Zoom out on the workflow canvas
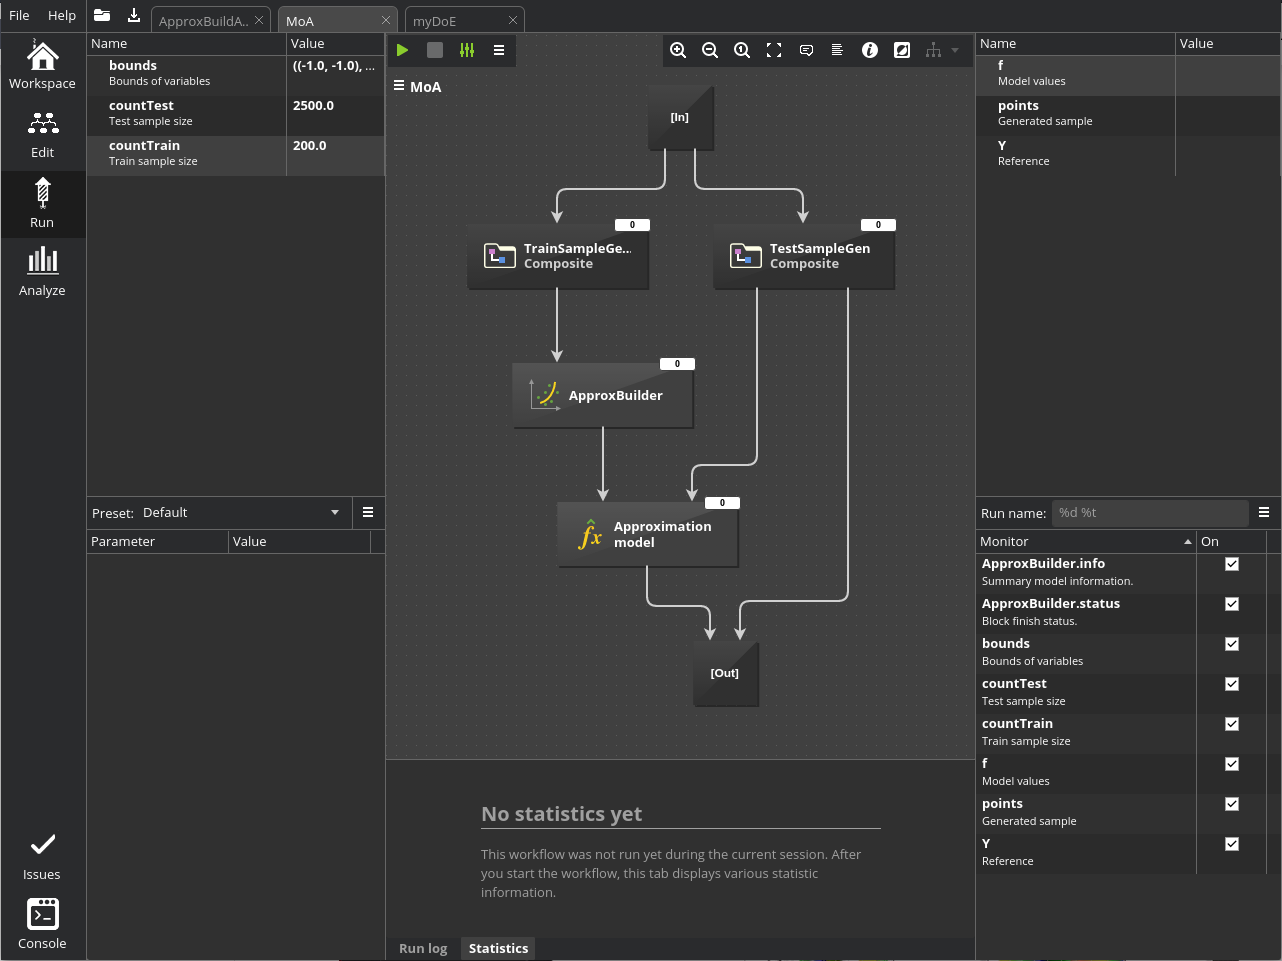 (710, 50)
